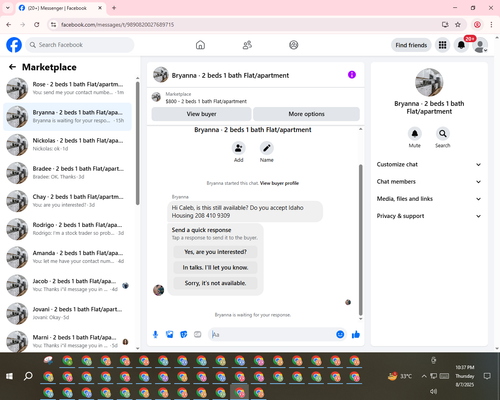Open Chrome three-dot menu
The width and height of the screenshot is (500, 400).
[491, 25]
